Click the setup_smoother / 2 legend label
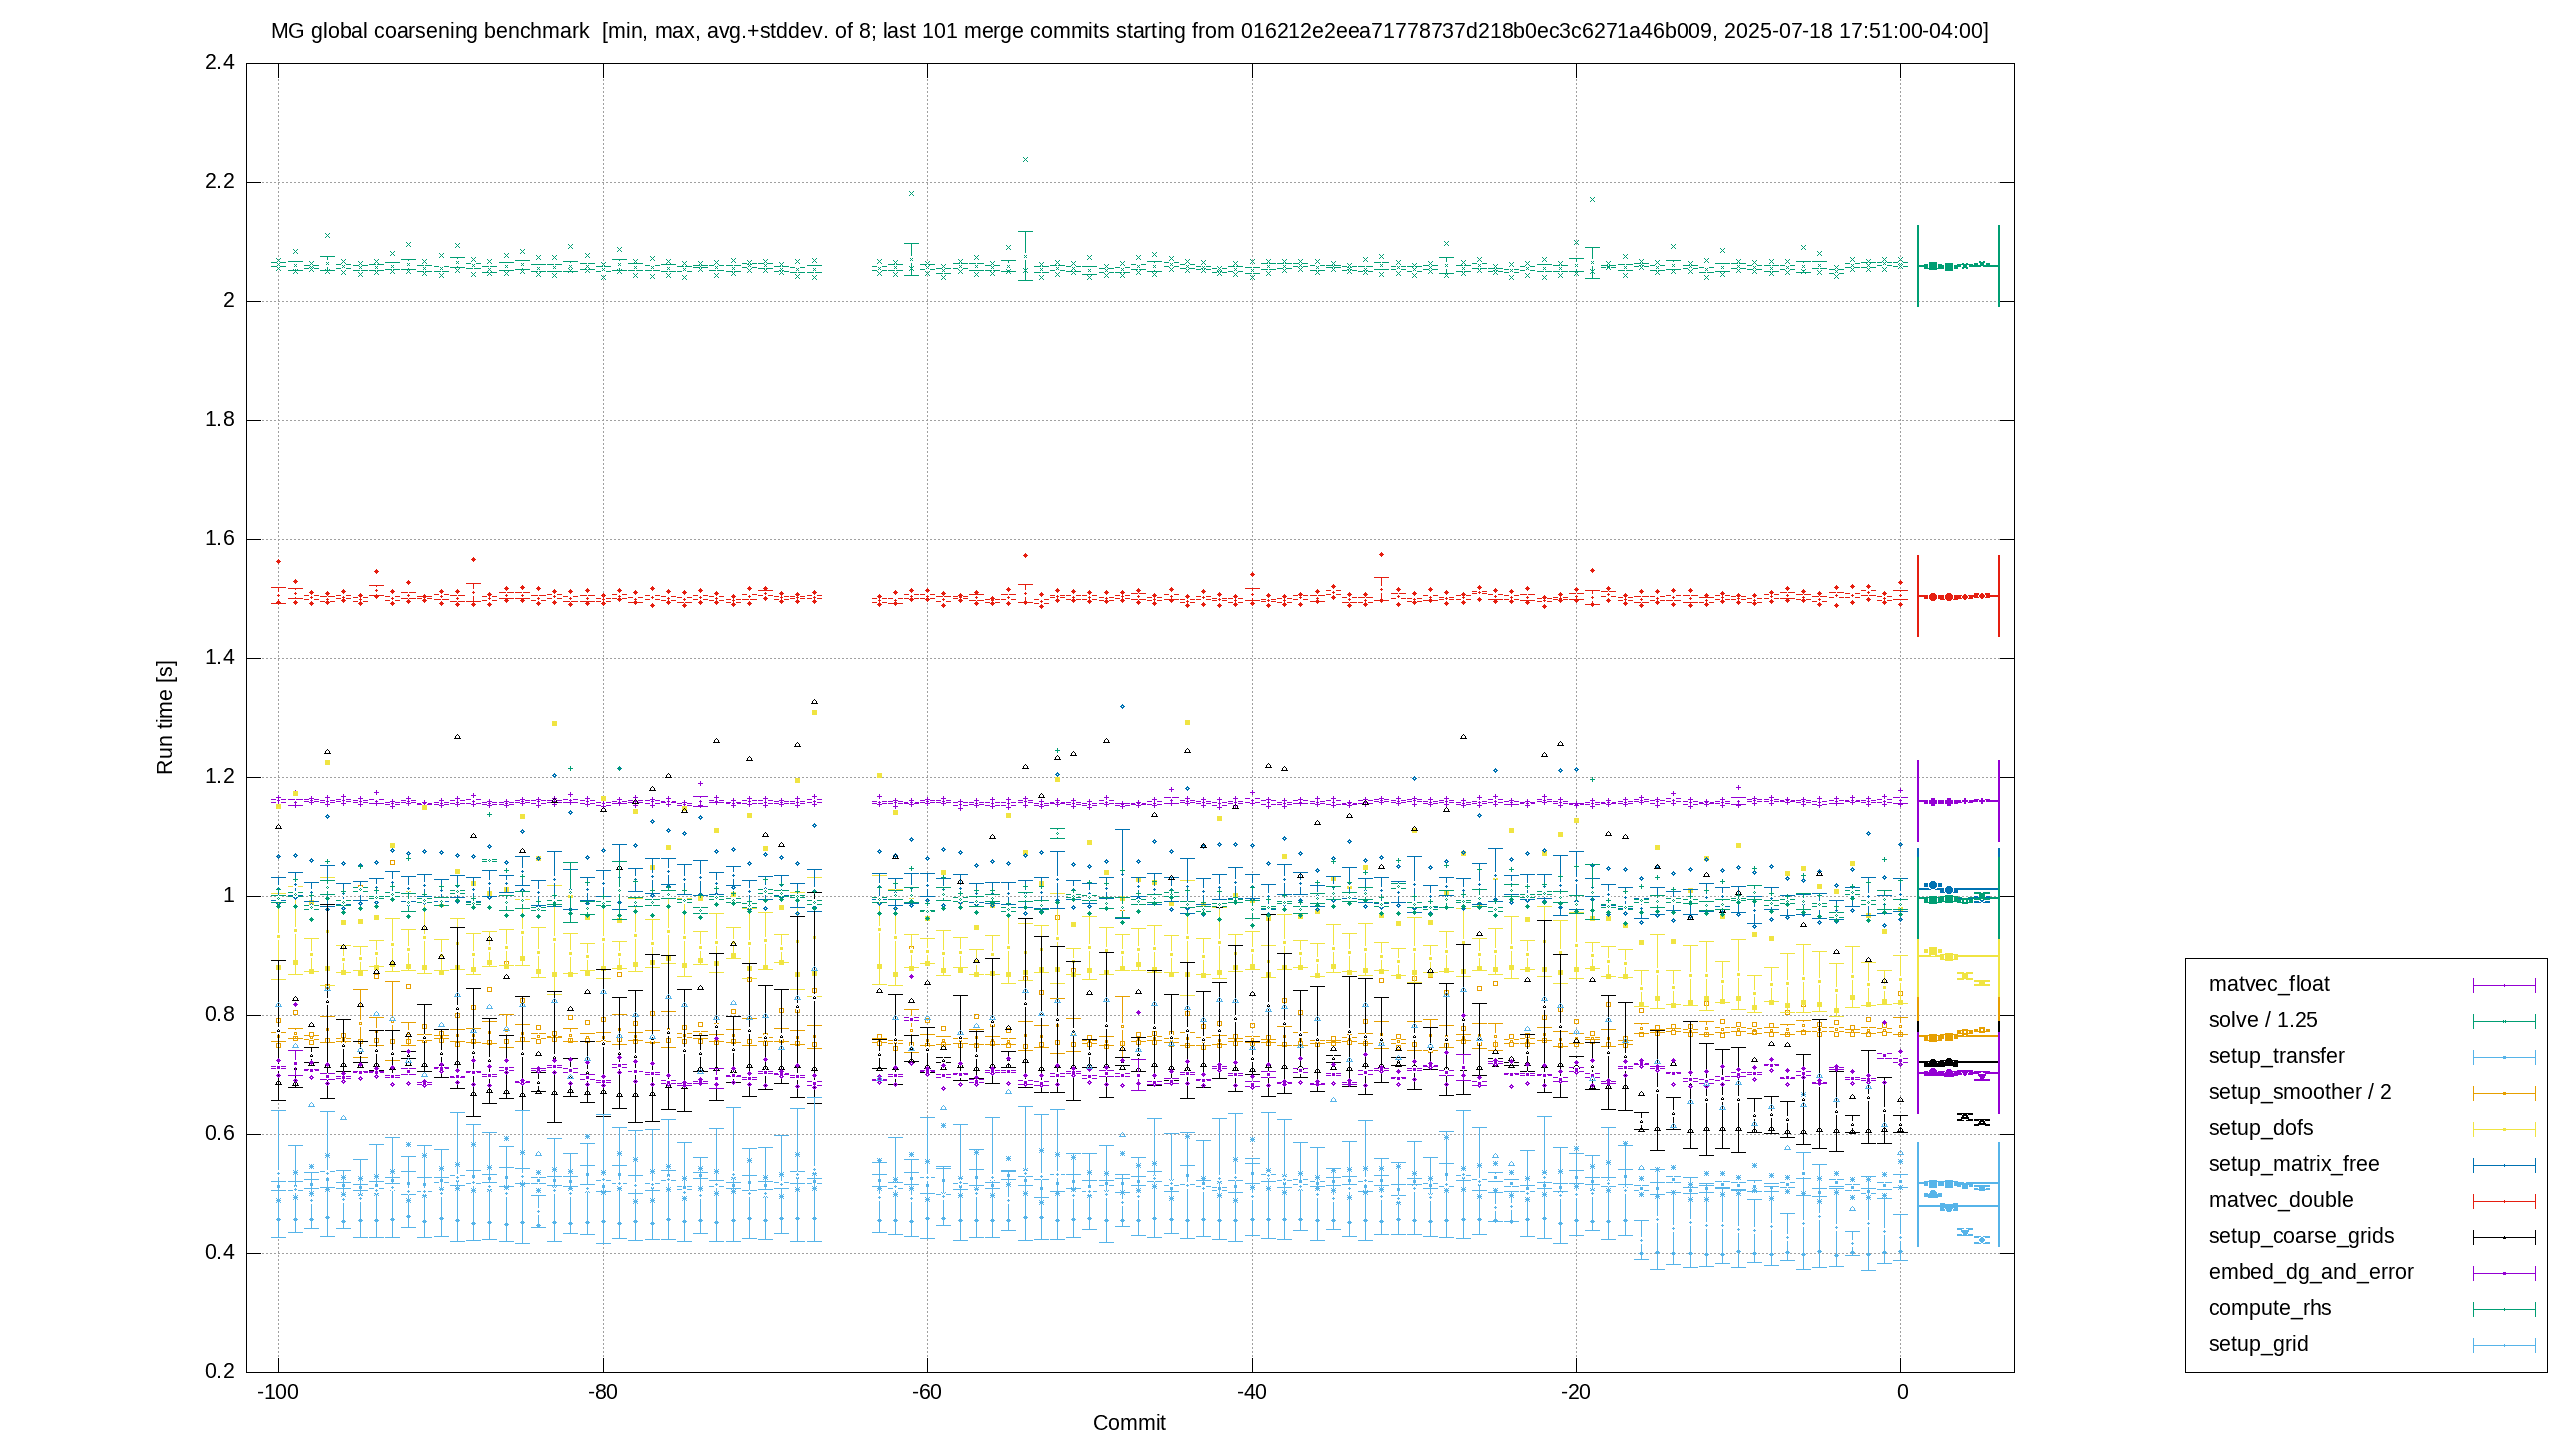This screenshot has width=2560, height=1440. coord(2300,1092)
